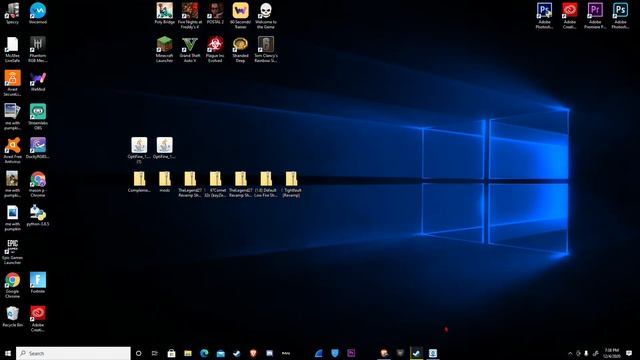Select the python installer icon
The height and width of the screenshot is (360, 640).
tap(38, 216)
